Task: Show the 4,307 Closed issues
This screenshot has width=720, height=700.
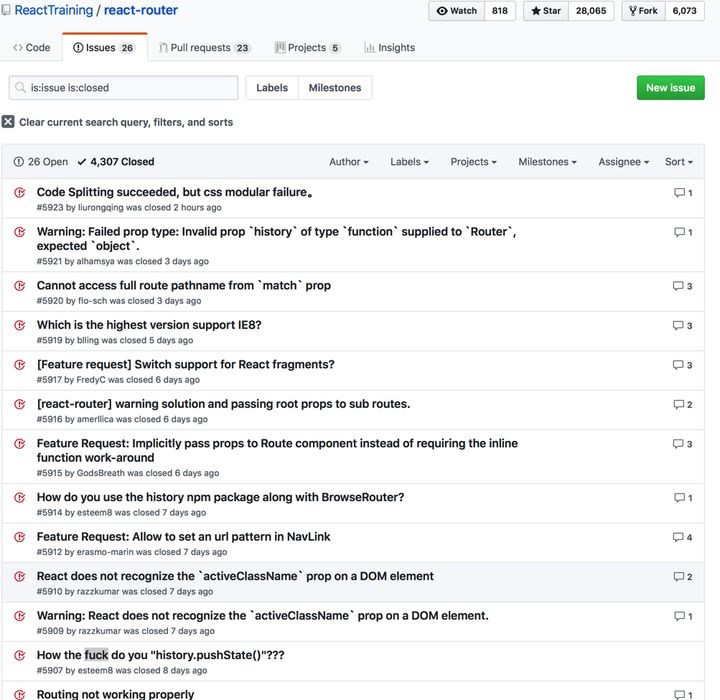Action: [x=116, y=162]
